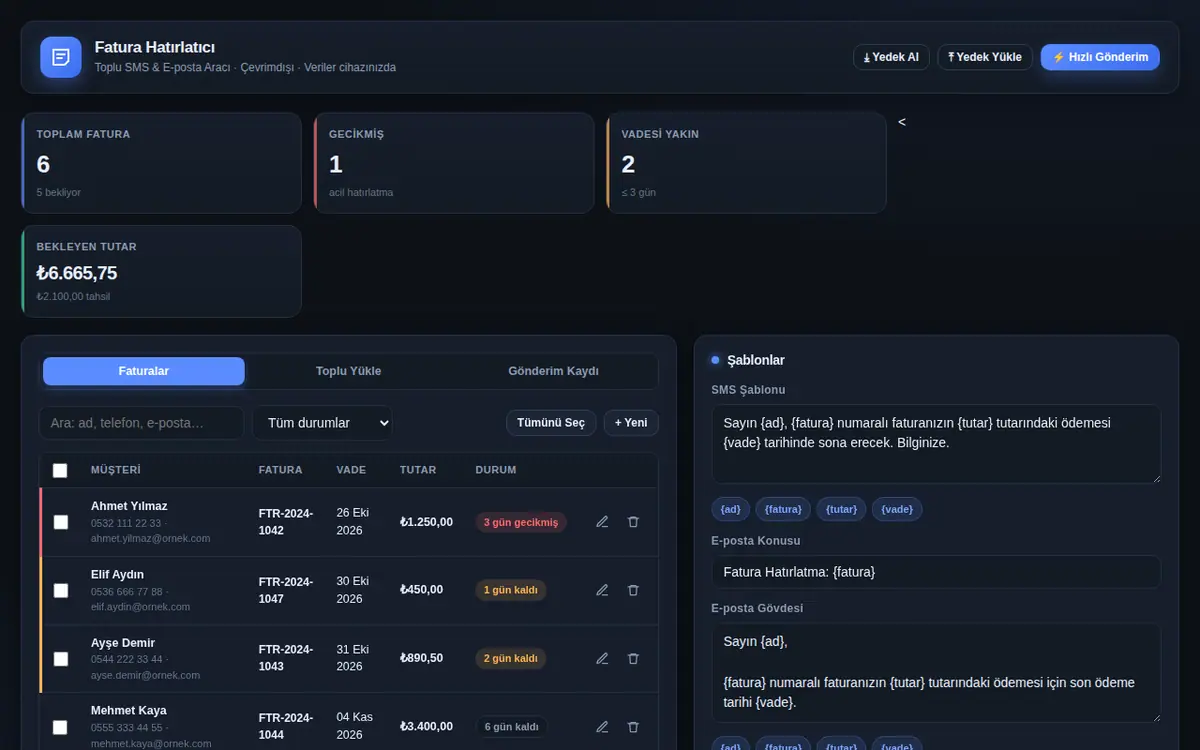Focus the invoice search field
Screen dimensions: 1200x750
[x=141, y=423]
